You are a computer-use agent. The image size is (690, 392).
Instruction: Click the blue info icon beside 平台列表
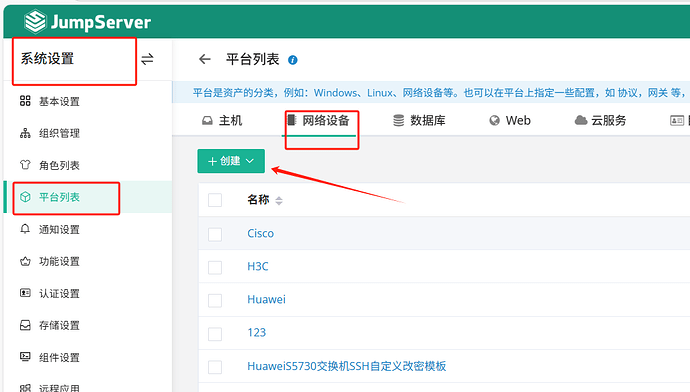coord(293,60)
